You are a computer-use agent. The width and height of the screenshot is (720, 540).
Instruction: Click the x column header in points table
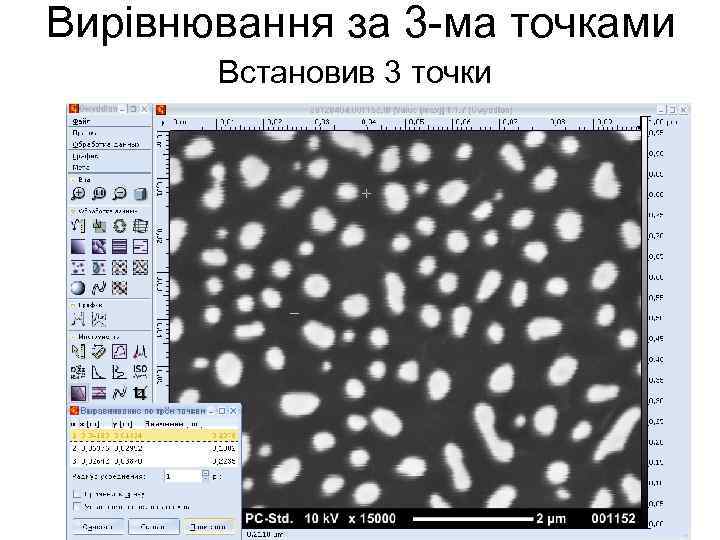(90, 423)
